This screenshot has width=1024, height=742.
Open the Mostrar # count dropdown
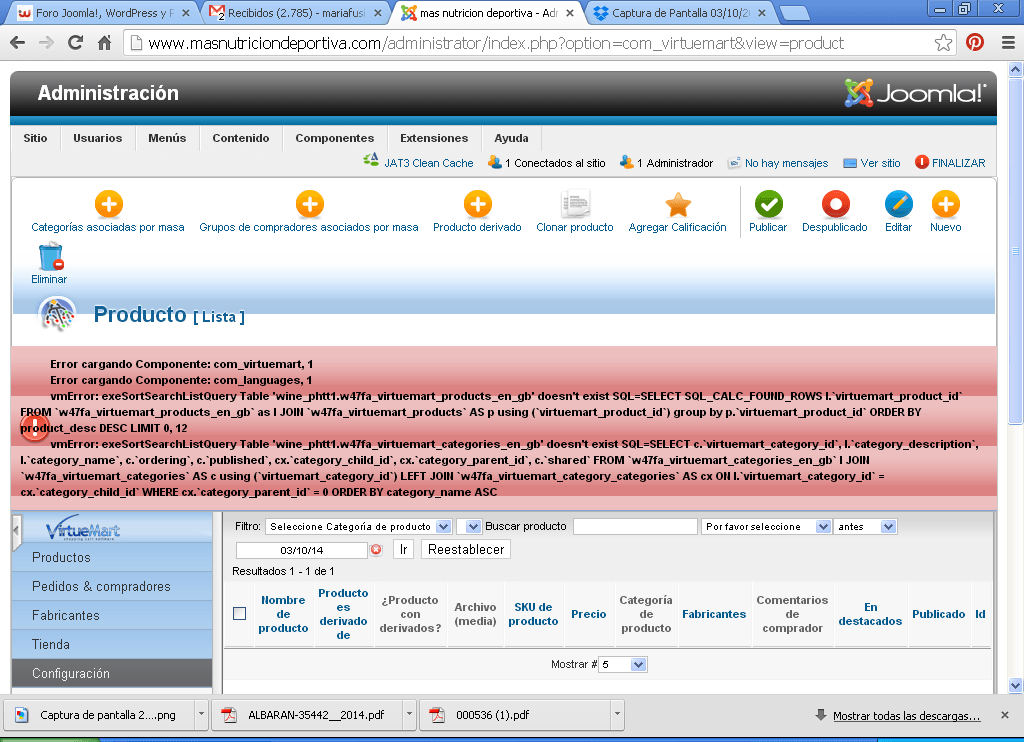point(623,664)
